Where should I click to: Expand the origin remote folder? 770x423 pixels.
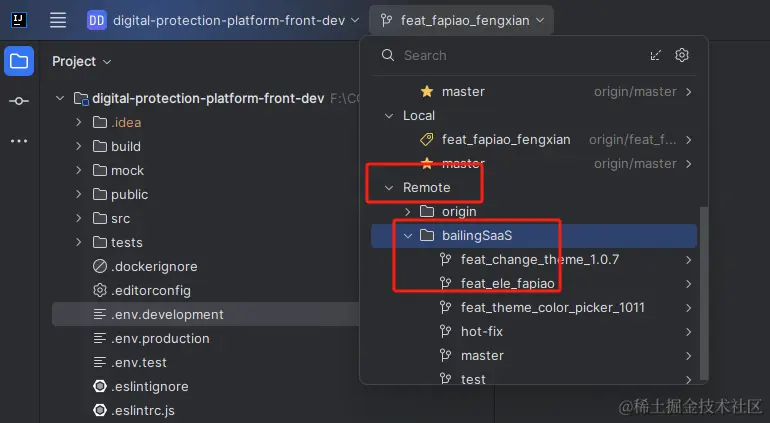coord(408,212)
